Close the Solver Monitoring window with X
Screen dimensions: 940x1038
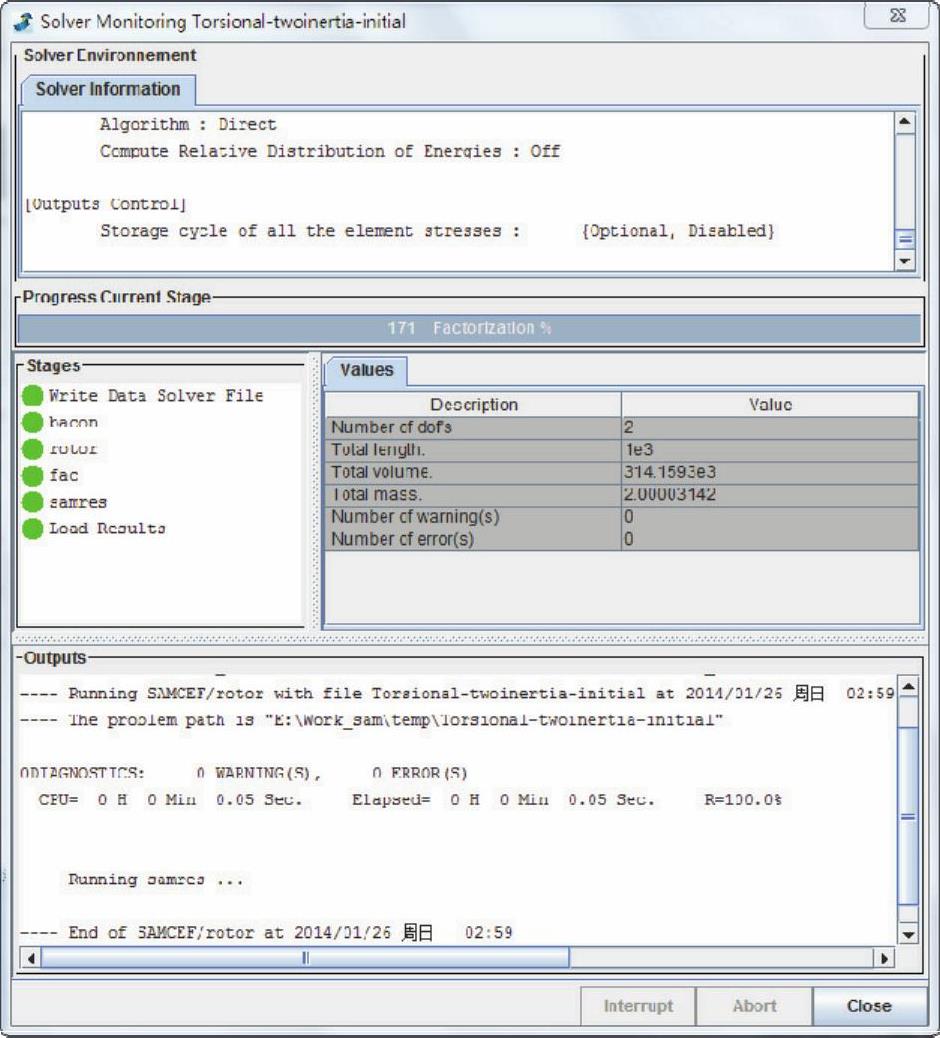tap(896, 17)
